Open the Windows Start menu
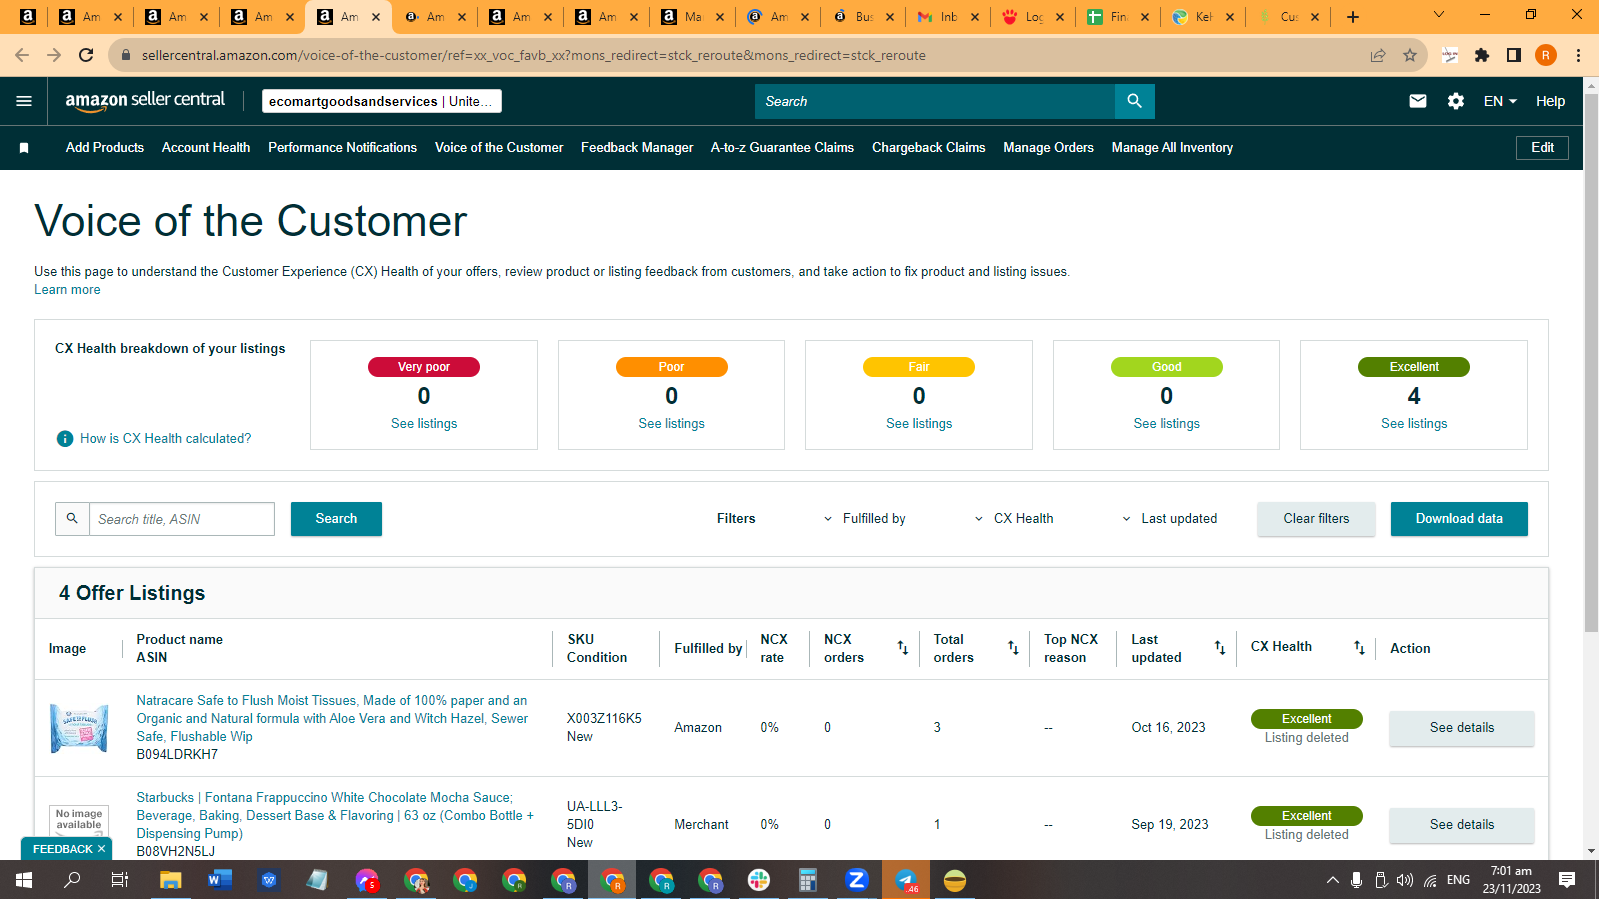This screenshot has height=899, width=1599. [24, 880]
